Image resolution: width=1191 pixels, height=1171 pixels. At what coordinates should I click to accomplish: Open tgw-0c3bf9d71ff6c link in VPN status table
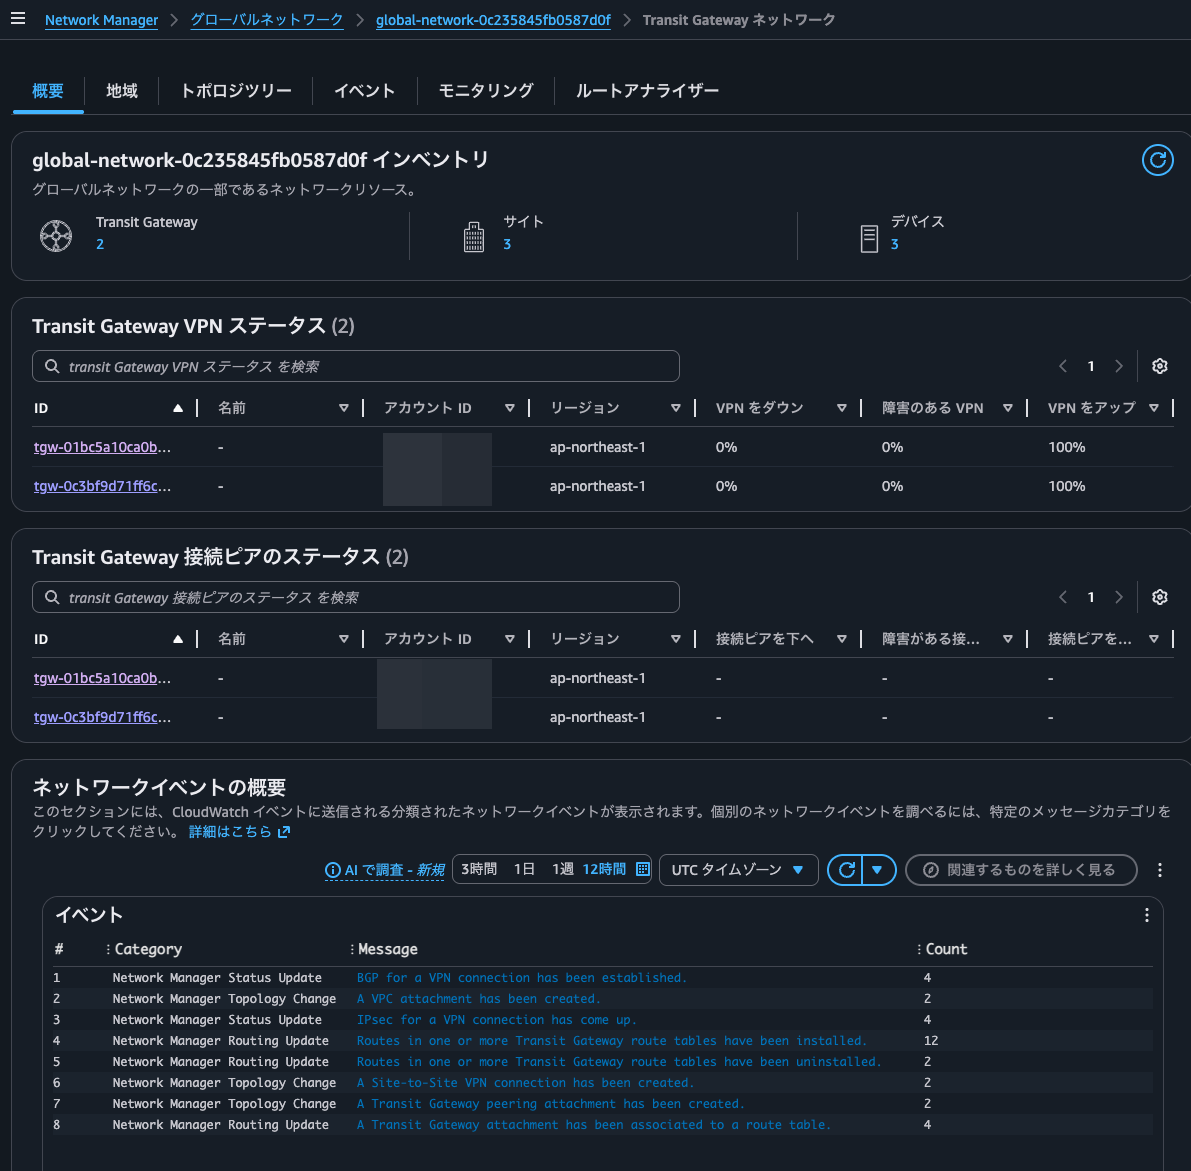(x=102, y=486)
